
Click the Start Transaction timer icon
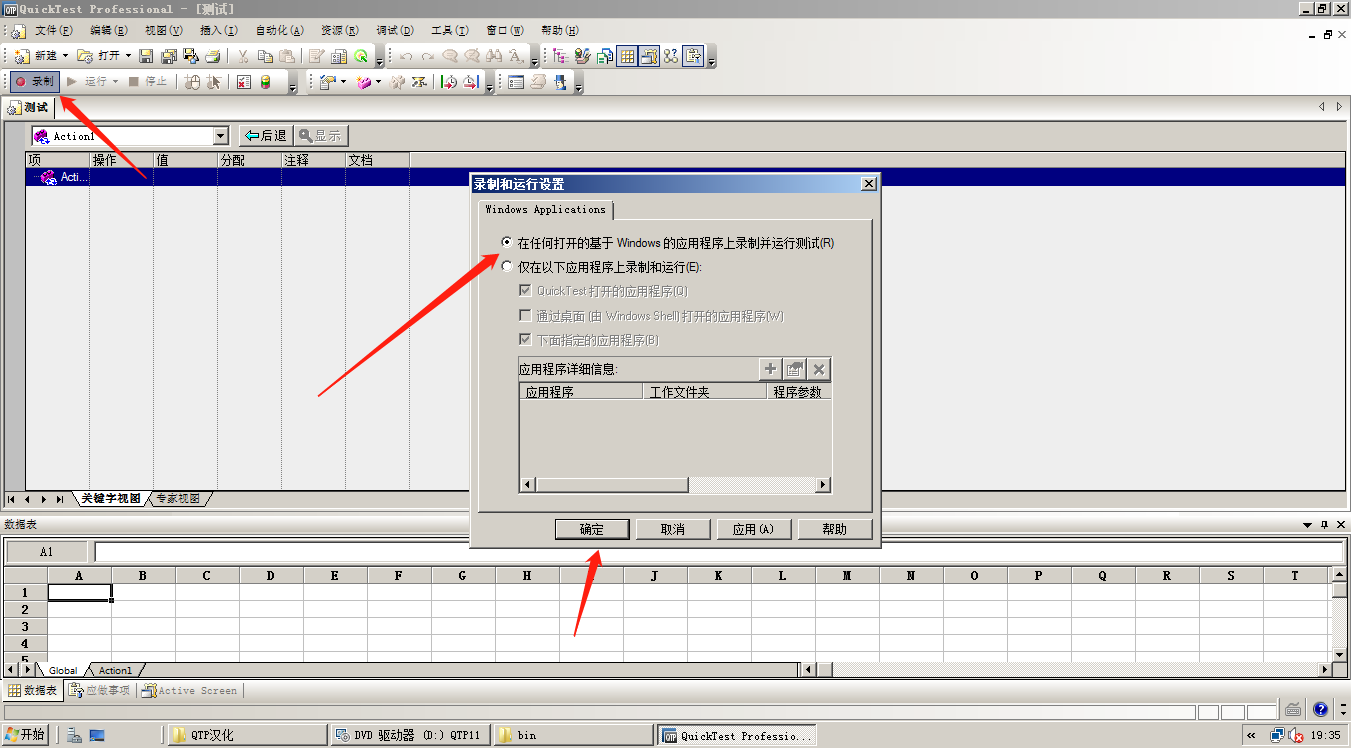449,81
